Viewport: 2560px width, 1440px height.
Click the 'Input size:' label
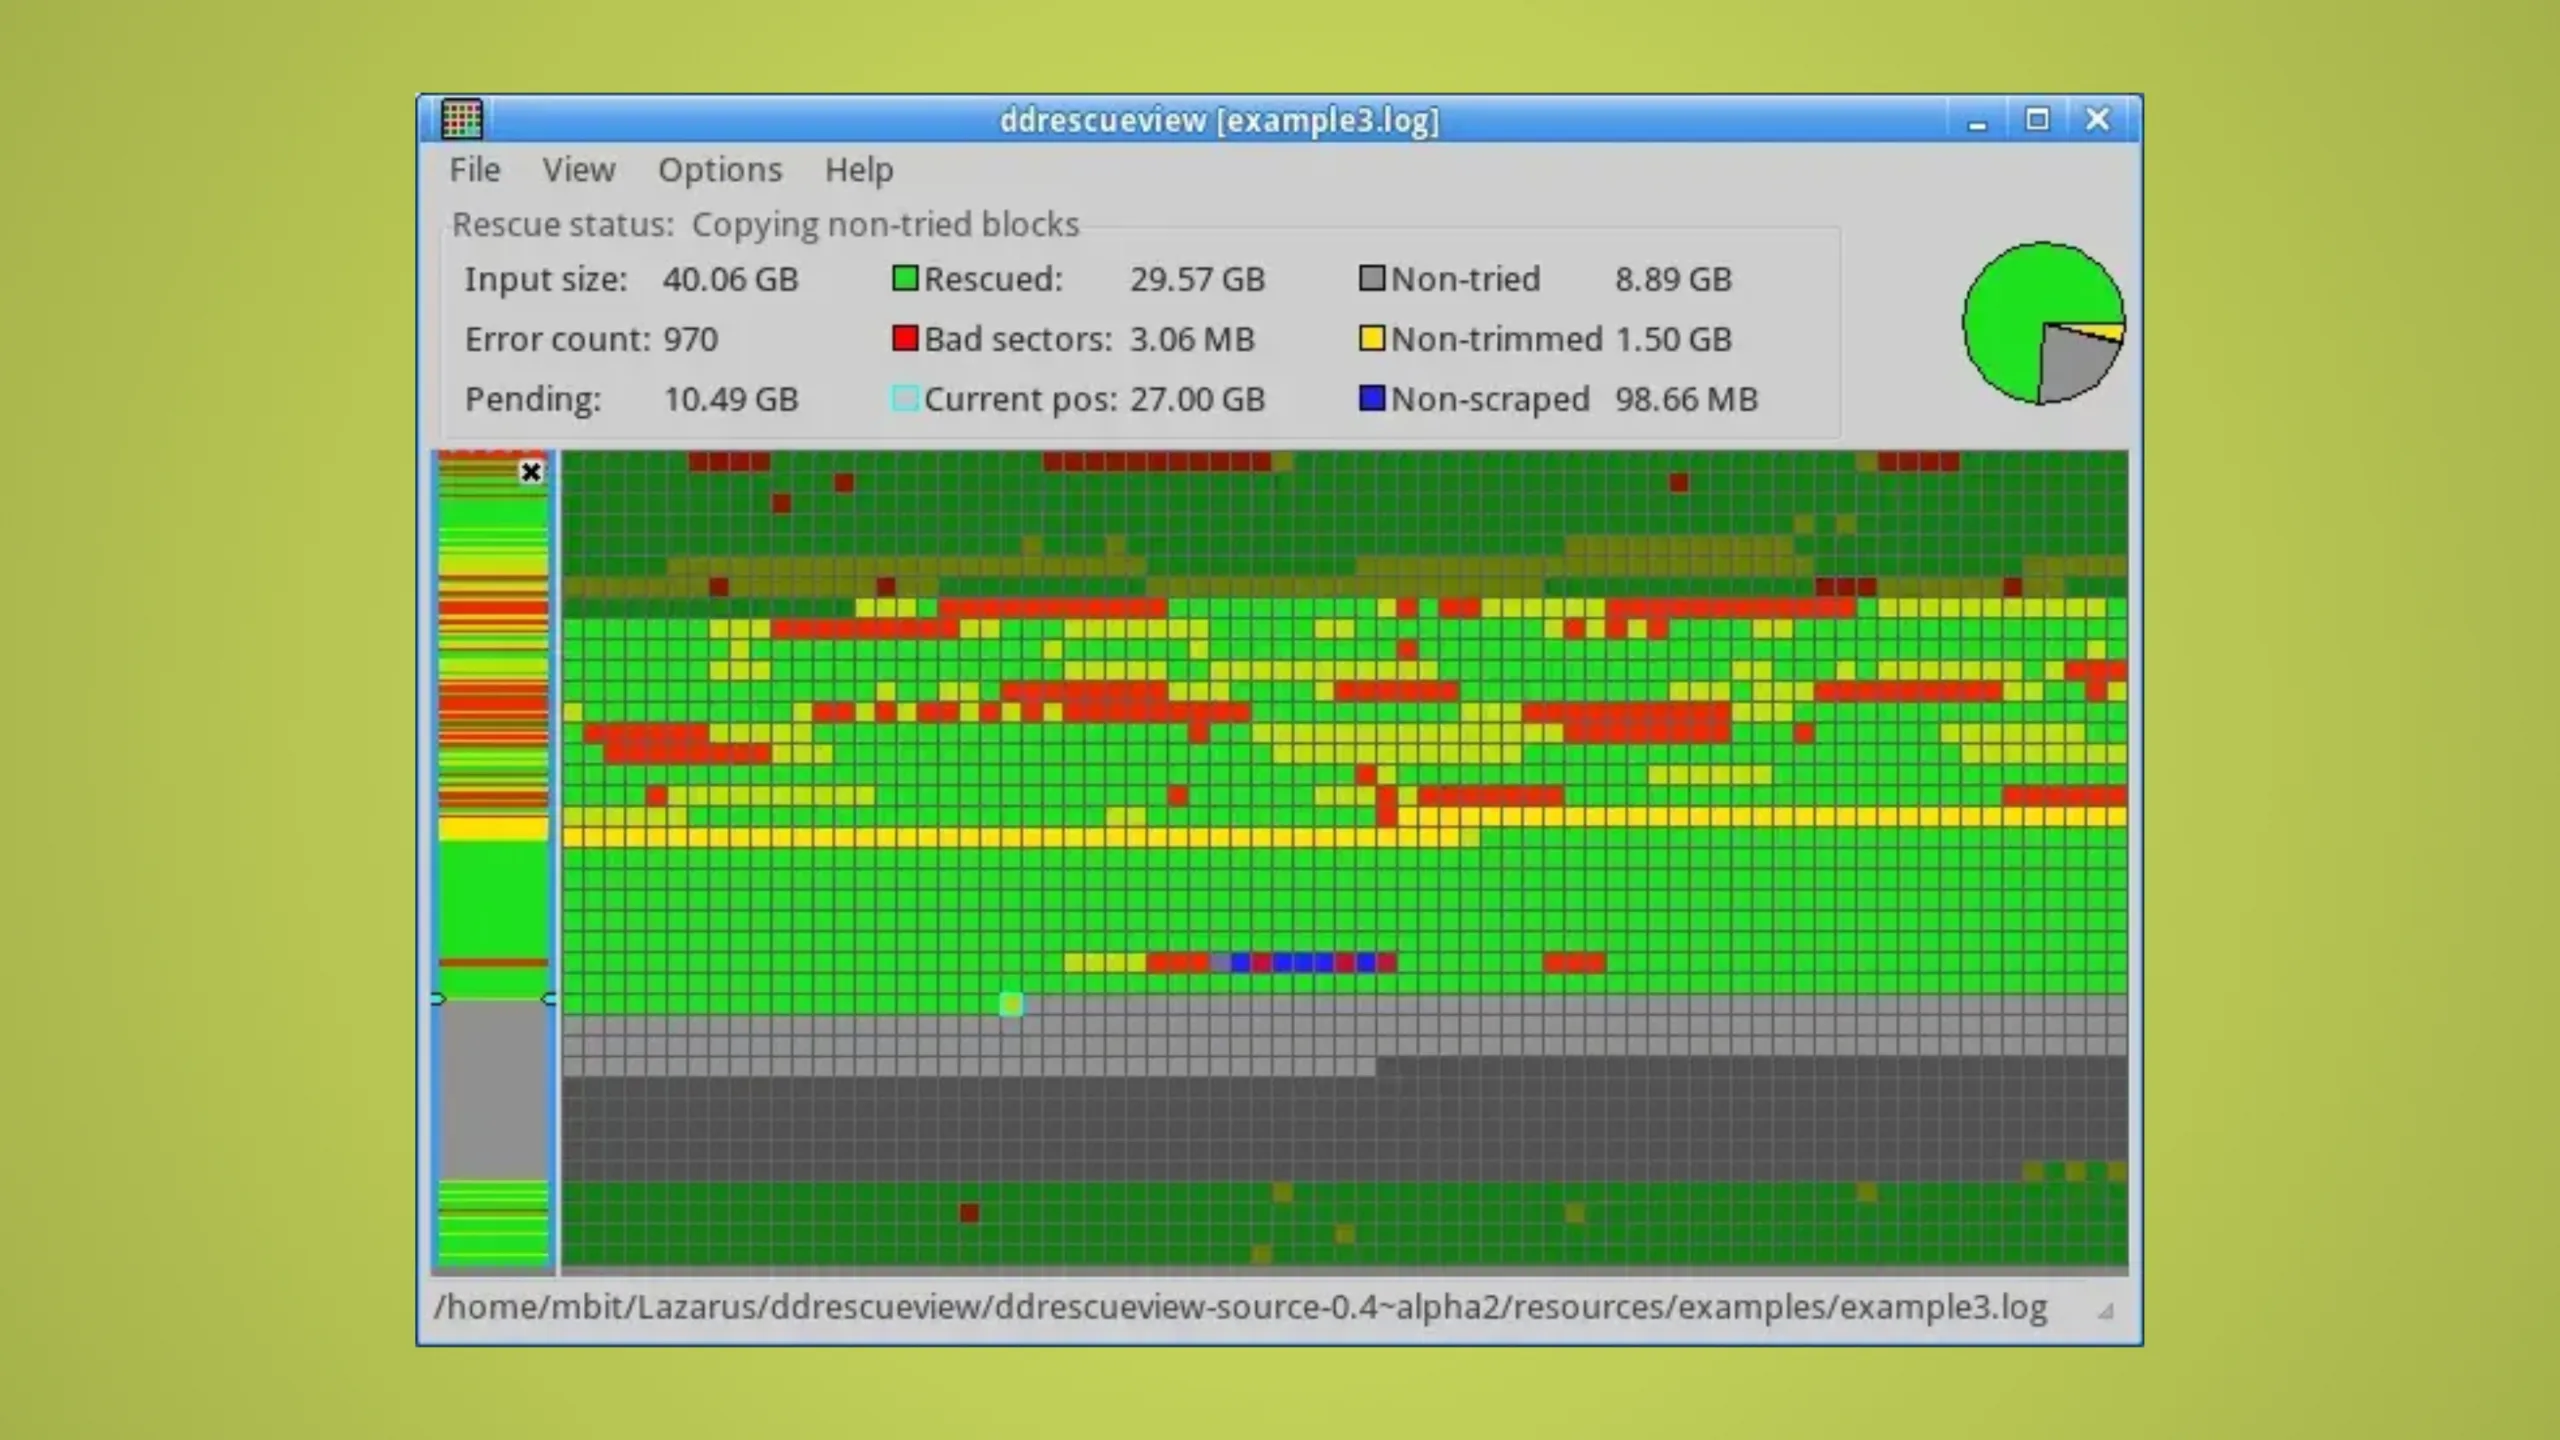pyautogui.click(x=546, y=279)
